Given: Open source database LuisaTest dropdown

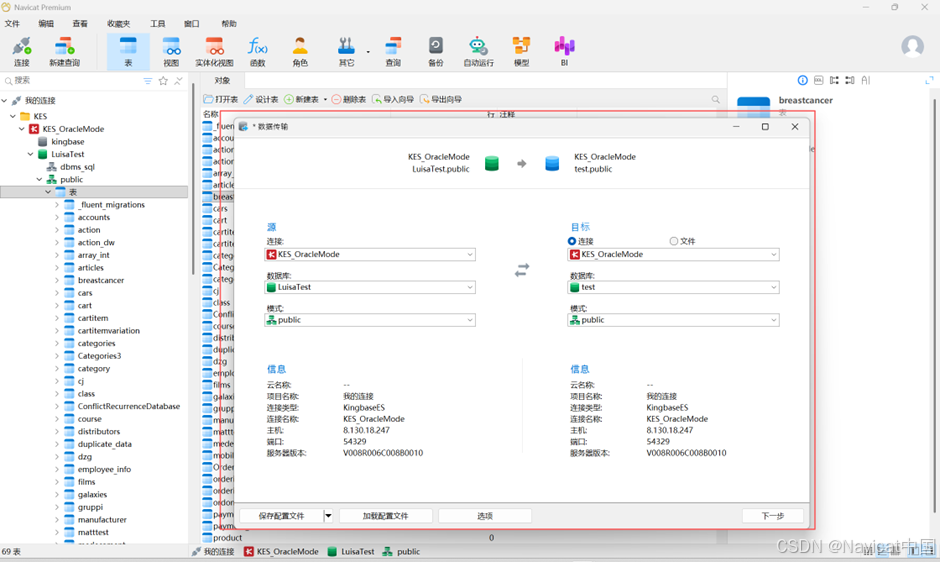Looking at the screenshot, I should coord(370,287).
